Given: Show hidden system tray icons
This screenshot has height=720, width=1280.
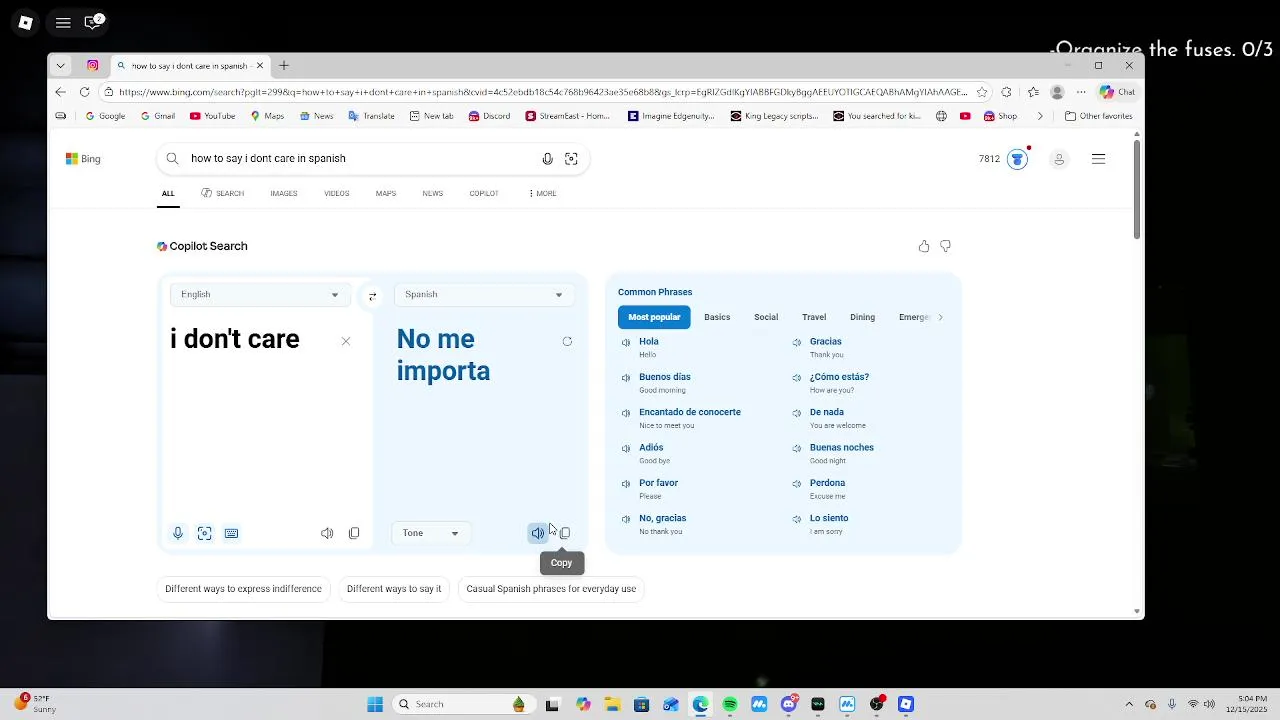Looking at the screenshot, I should click(1129, 704).
